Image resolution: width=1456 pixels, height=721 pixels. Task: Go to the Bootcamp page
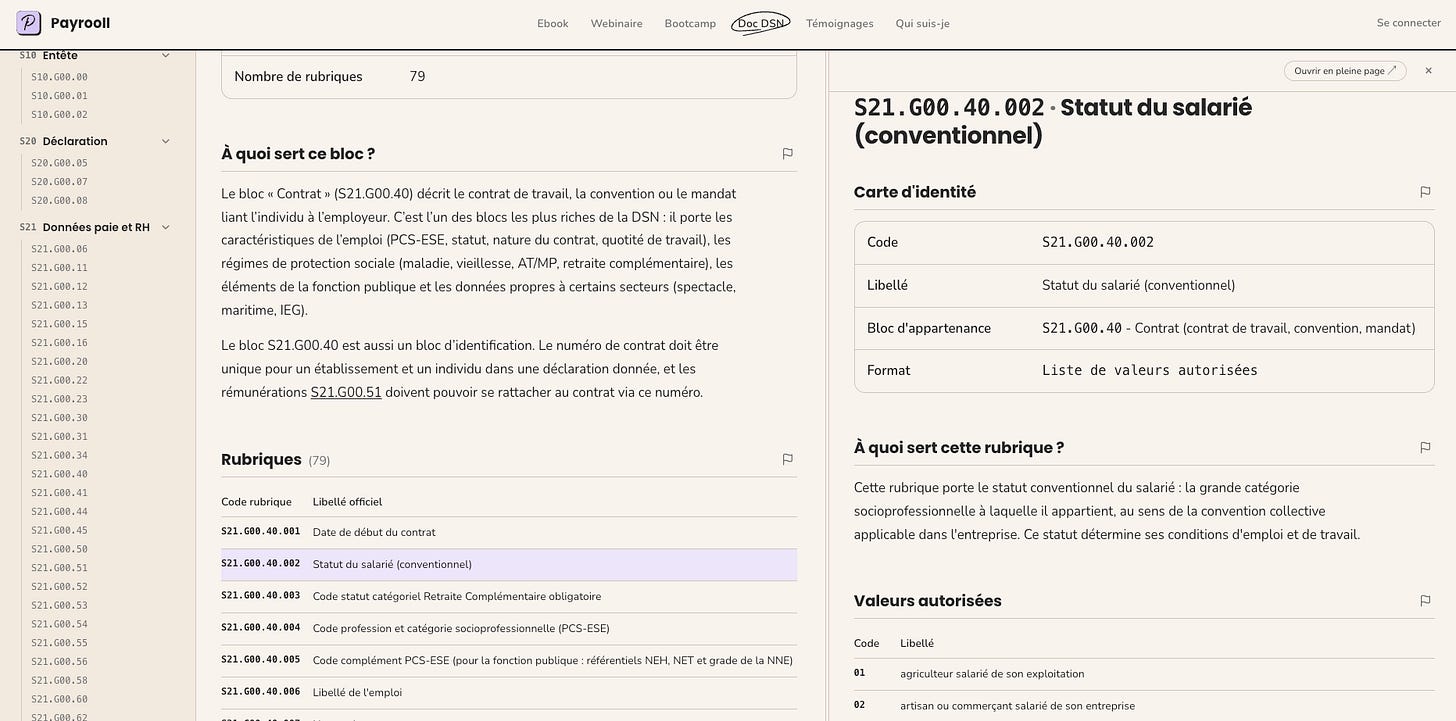tap(690, 23)
